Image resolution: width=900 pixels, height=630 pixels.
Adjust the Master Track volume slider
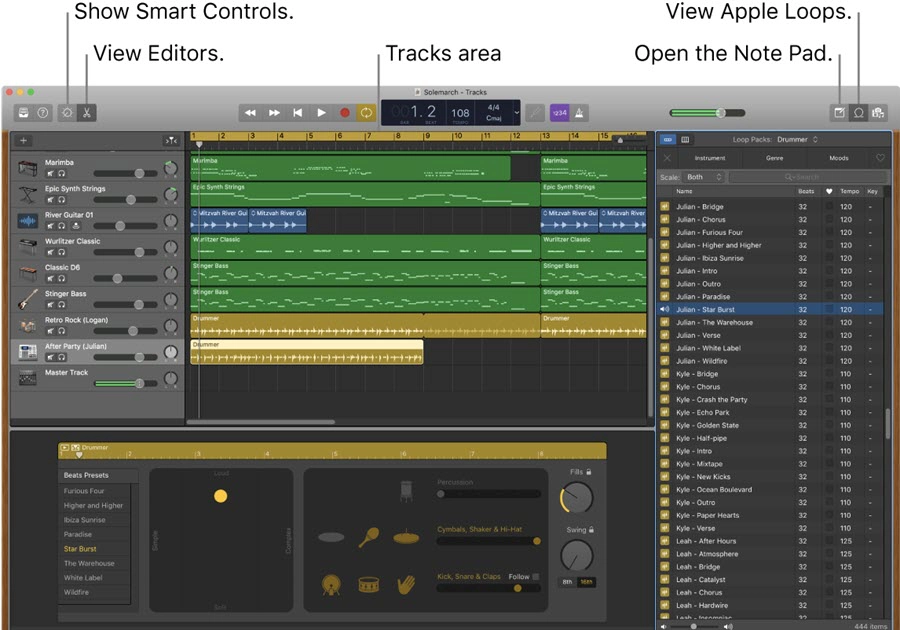126,383
